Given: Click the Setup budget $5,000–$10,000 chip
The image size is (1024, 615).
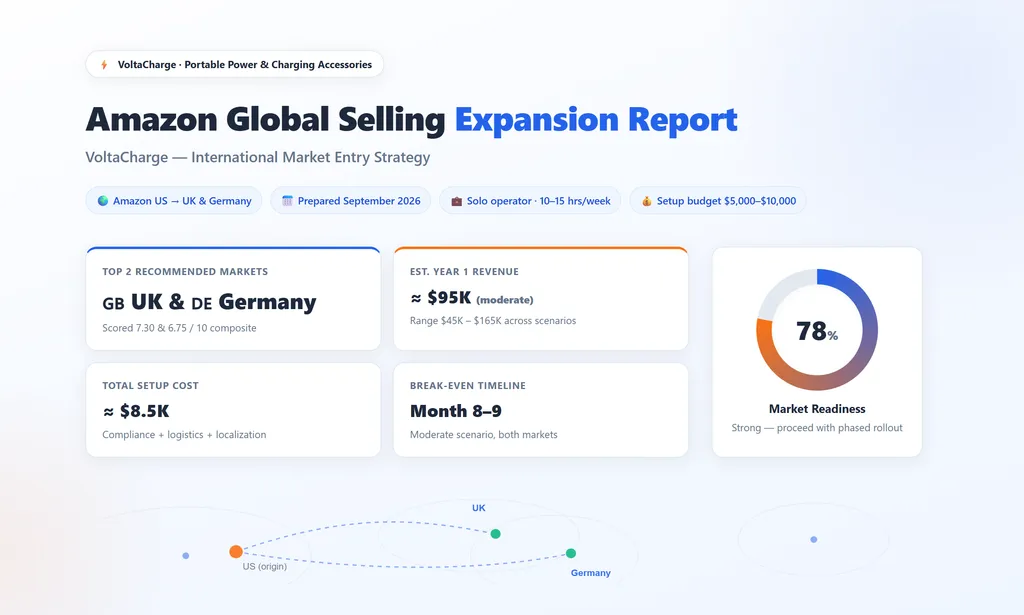Looking at the screenshot, I should [718, 201].
